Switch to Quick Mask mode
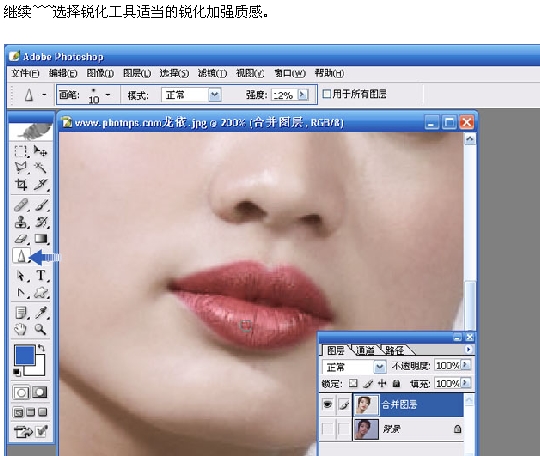The width and height of the screenshot is (540, 456). tap(40, 392)
